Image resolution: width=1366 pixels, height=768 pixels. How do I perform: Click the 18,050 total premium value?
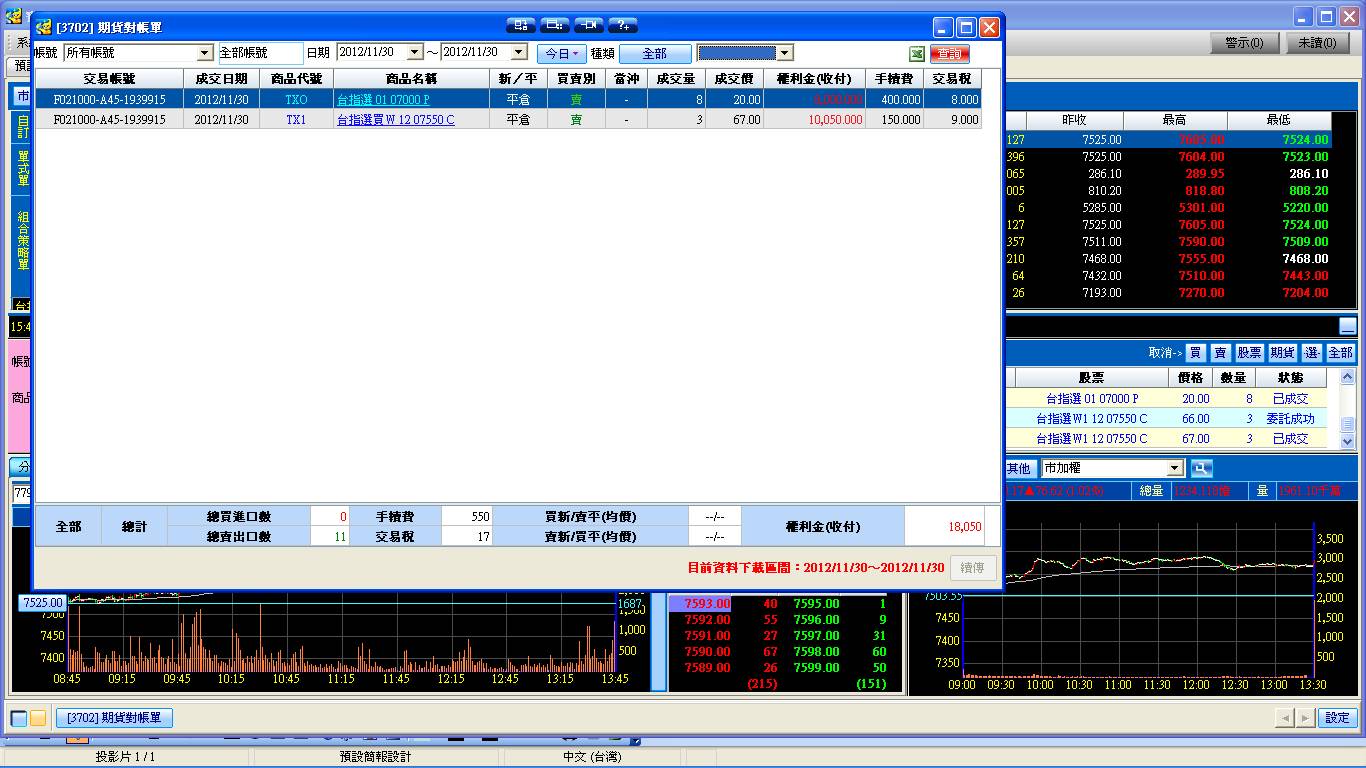coord(965,527)
